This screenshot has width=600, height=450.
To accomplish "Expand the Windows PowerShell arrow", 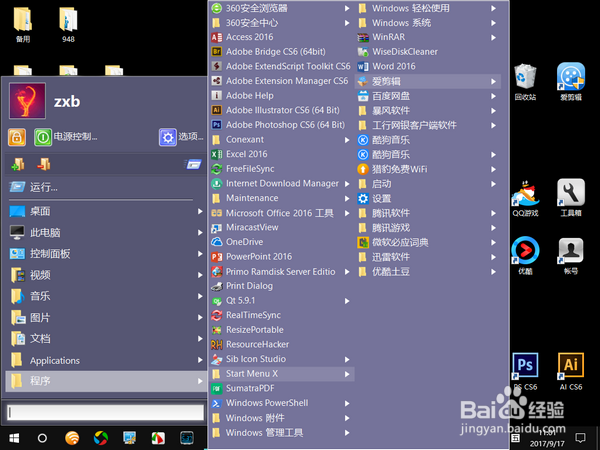I will (x=347, y=403).
